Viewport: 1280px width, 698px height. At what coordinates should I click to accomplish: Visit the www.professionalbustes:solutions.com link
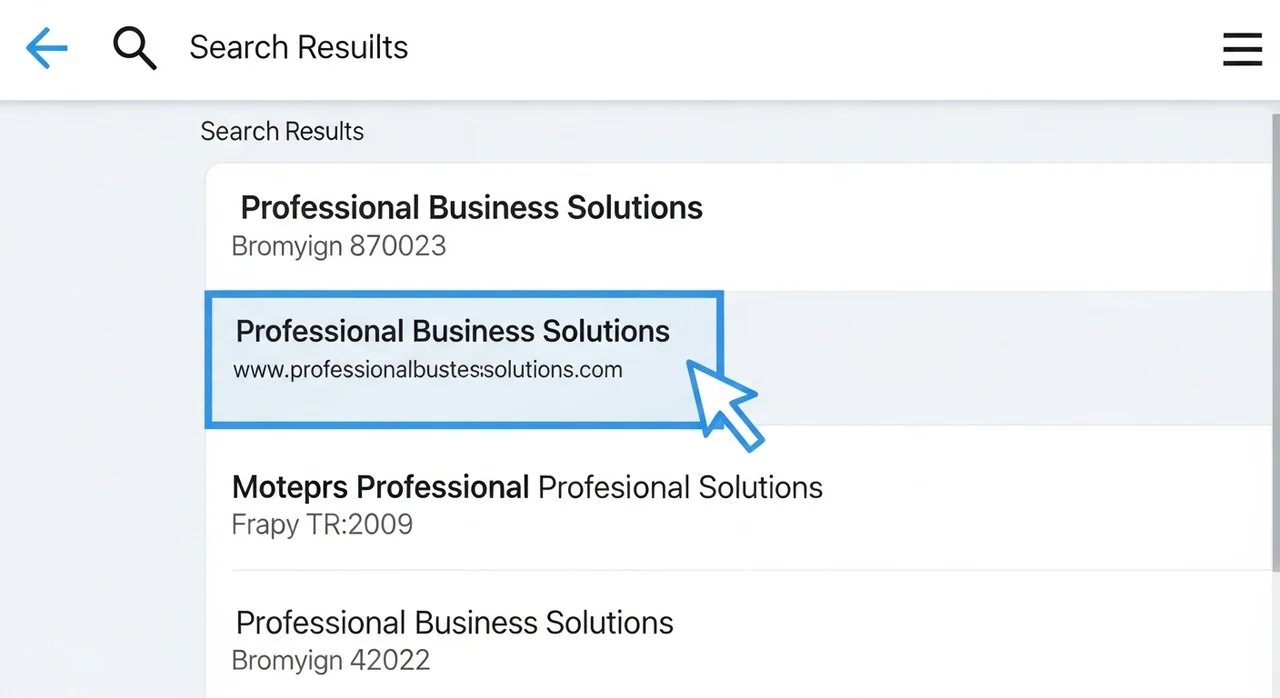[427, 370]
